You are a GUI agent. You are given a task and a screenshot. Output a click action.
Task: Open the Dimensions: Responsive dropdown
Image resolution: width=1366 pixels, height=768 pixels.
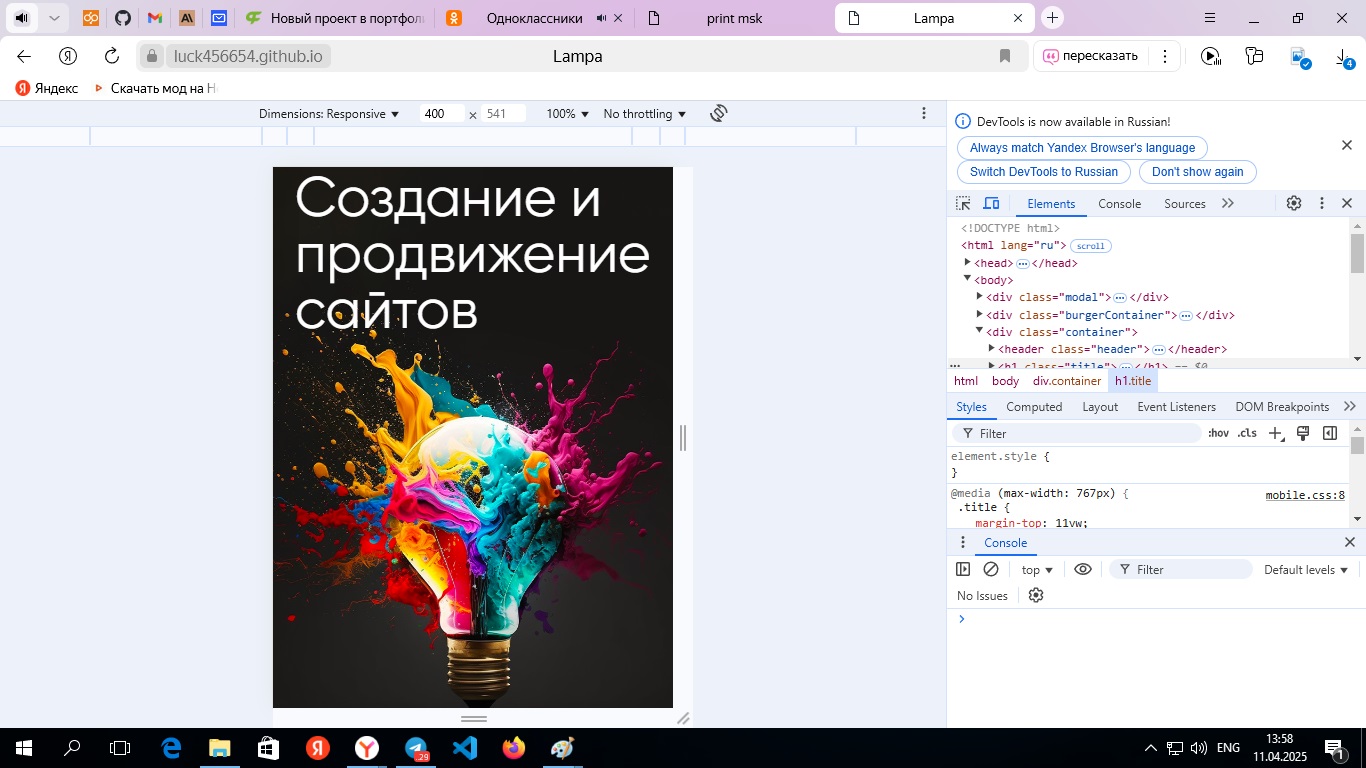point(329,114)
